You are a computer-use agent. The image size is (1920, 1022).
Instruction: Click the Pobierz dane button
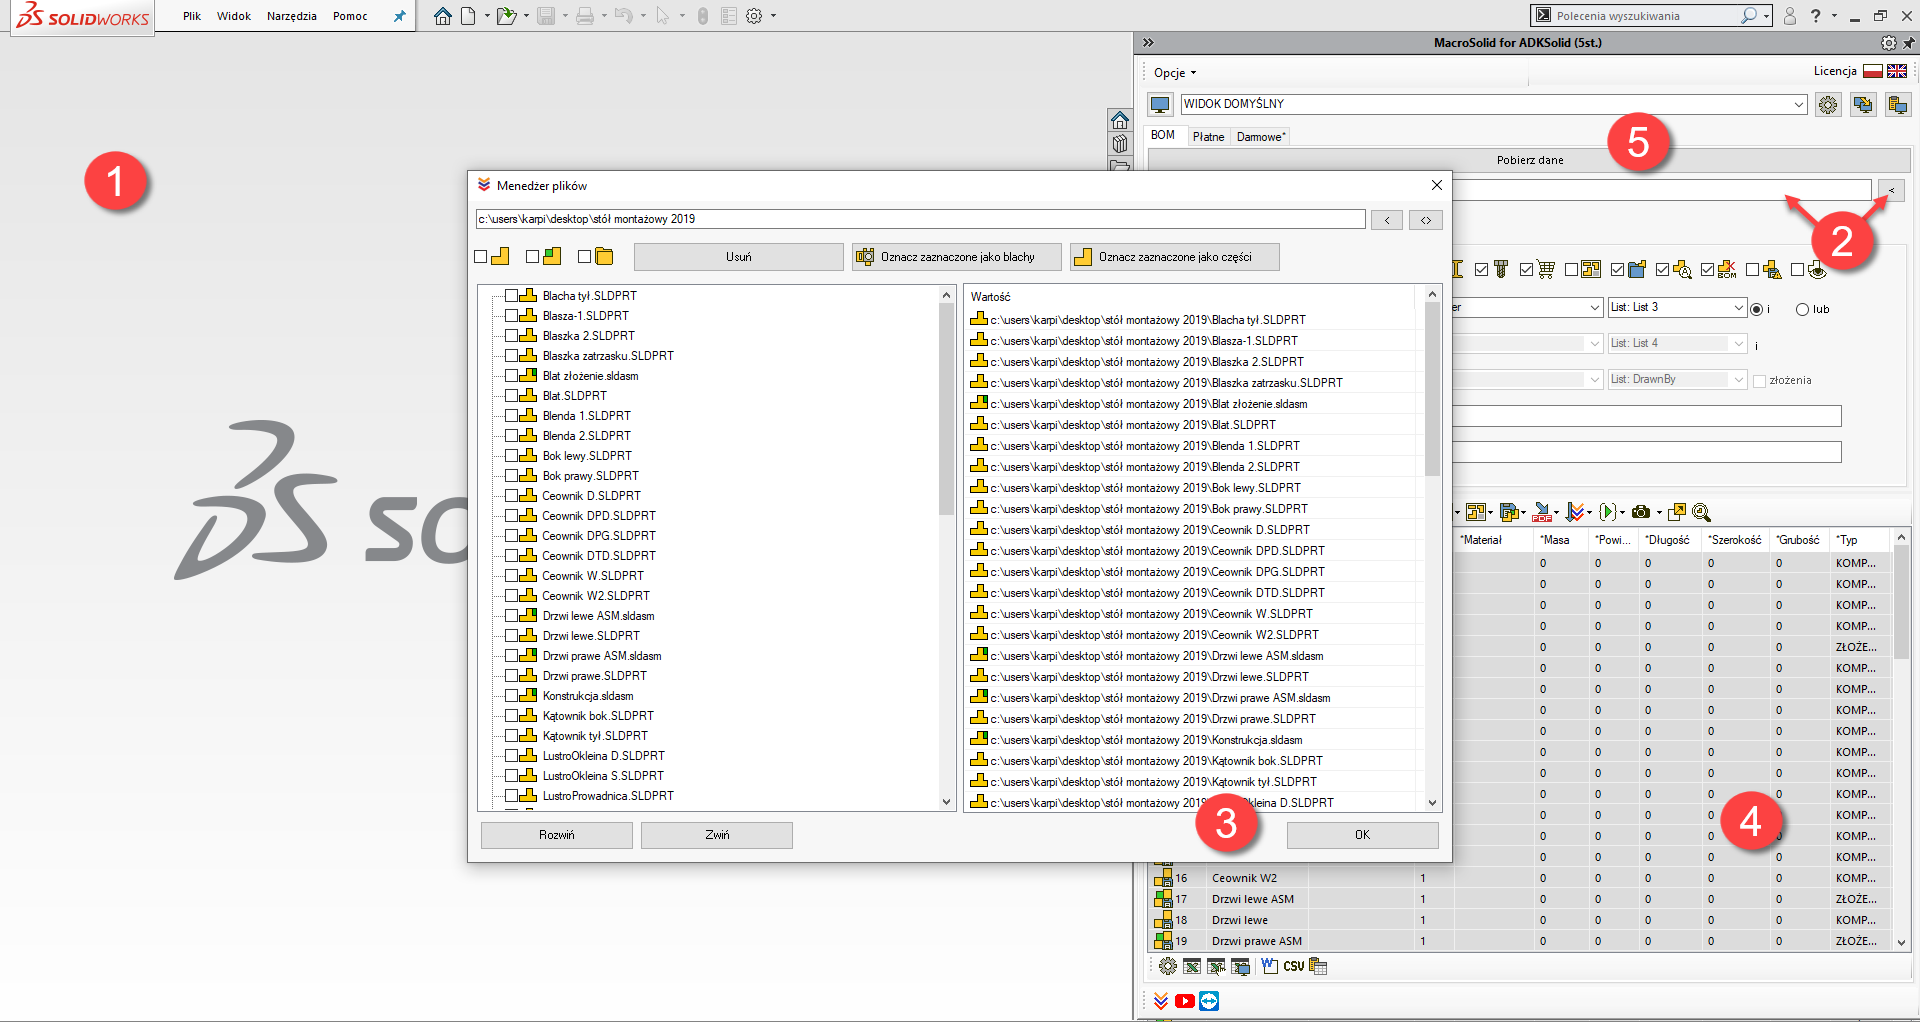click(x=1530, y=160)
